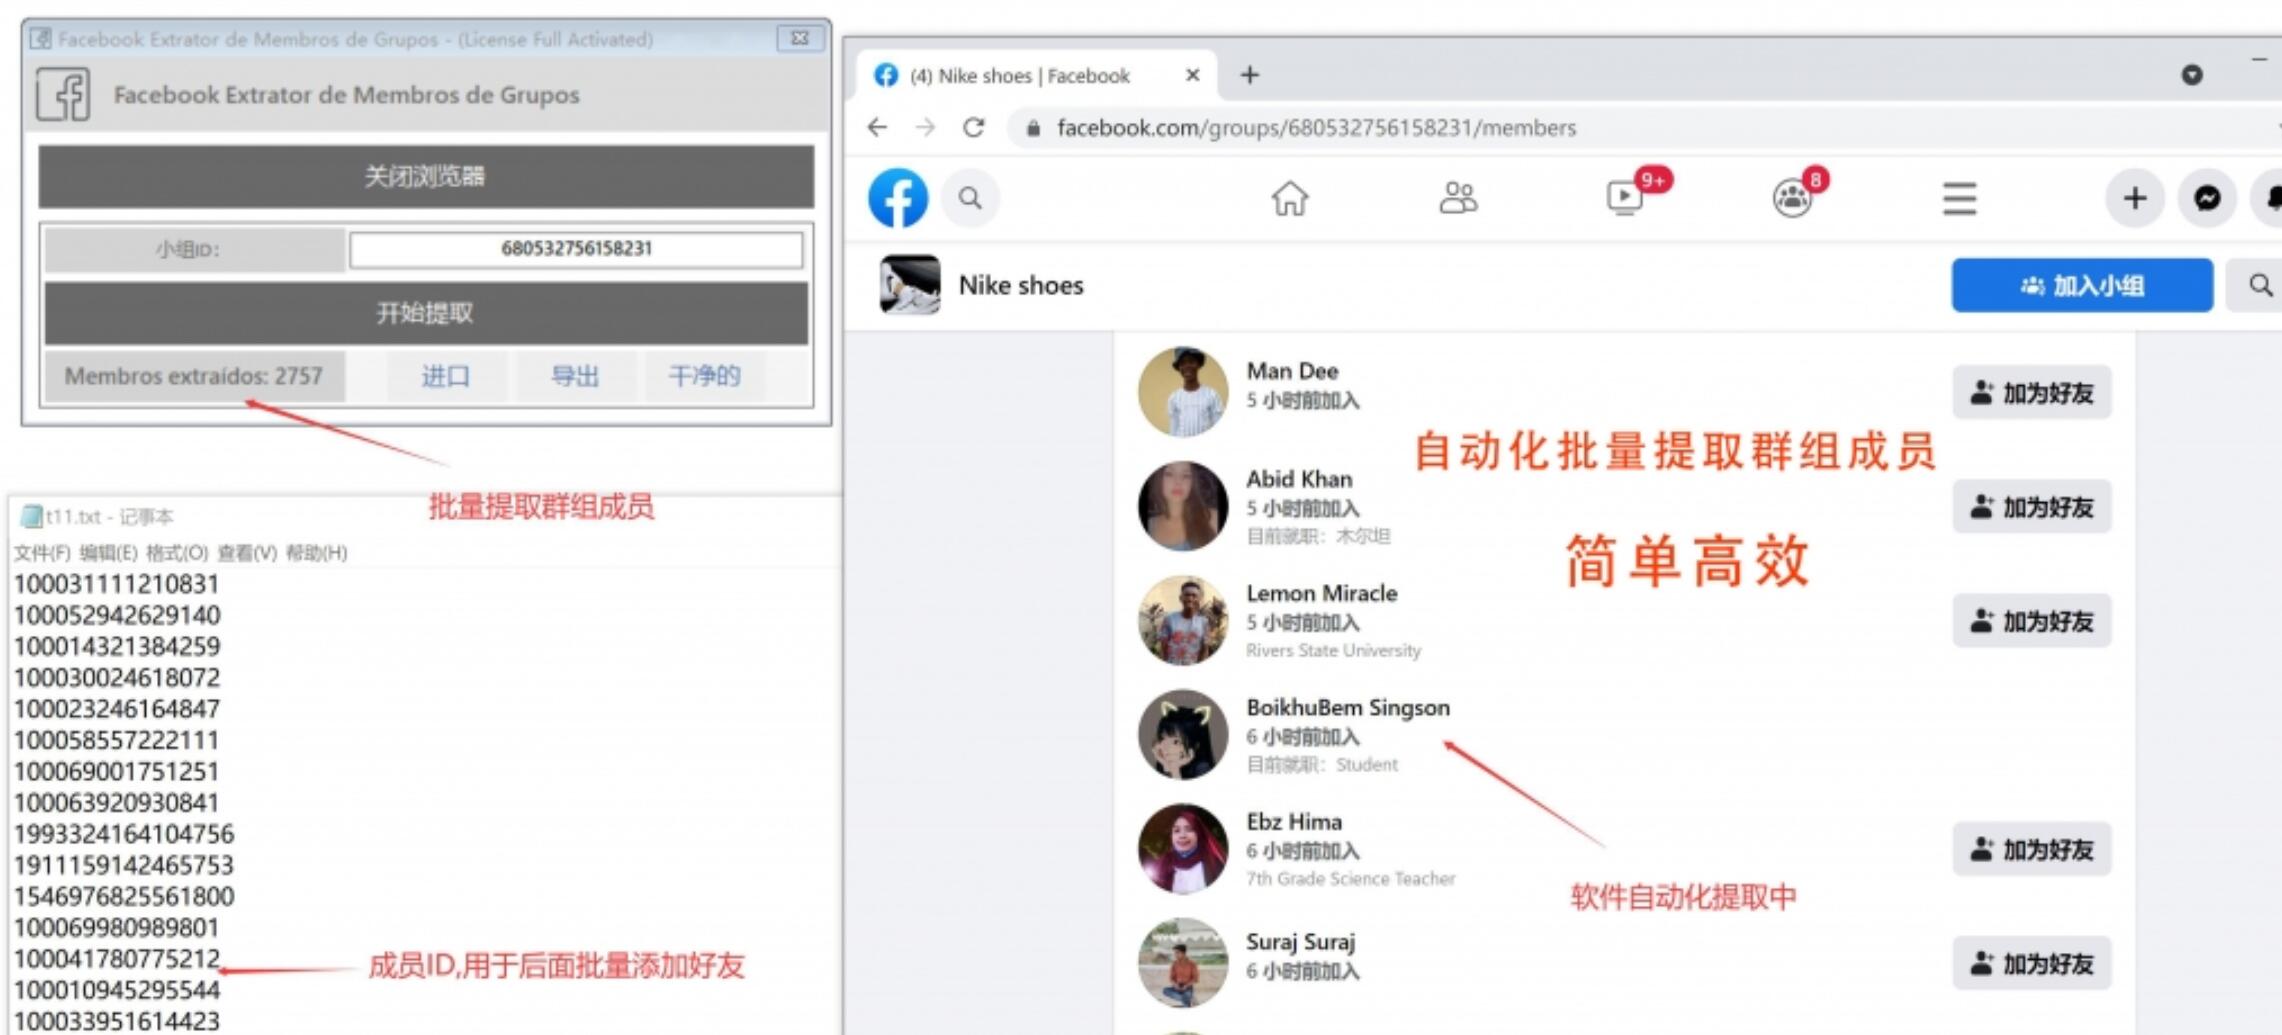The image size is (2282, 1035).
Task: Open 帮助(H) menu in Notepad
Action: coord(316,553)
